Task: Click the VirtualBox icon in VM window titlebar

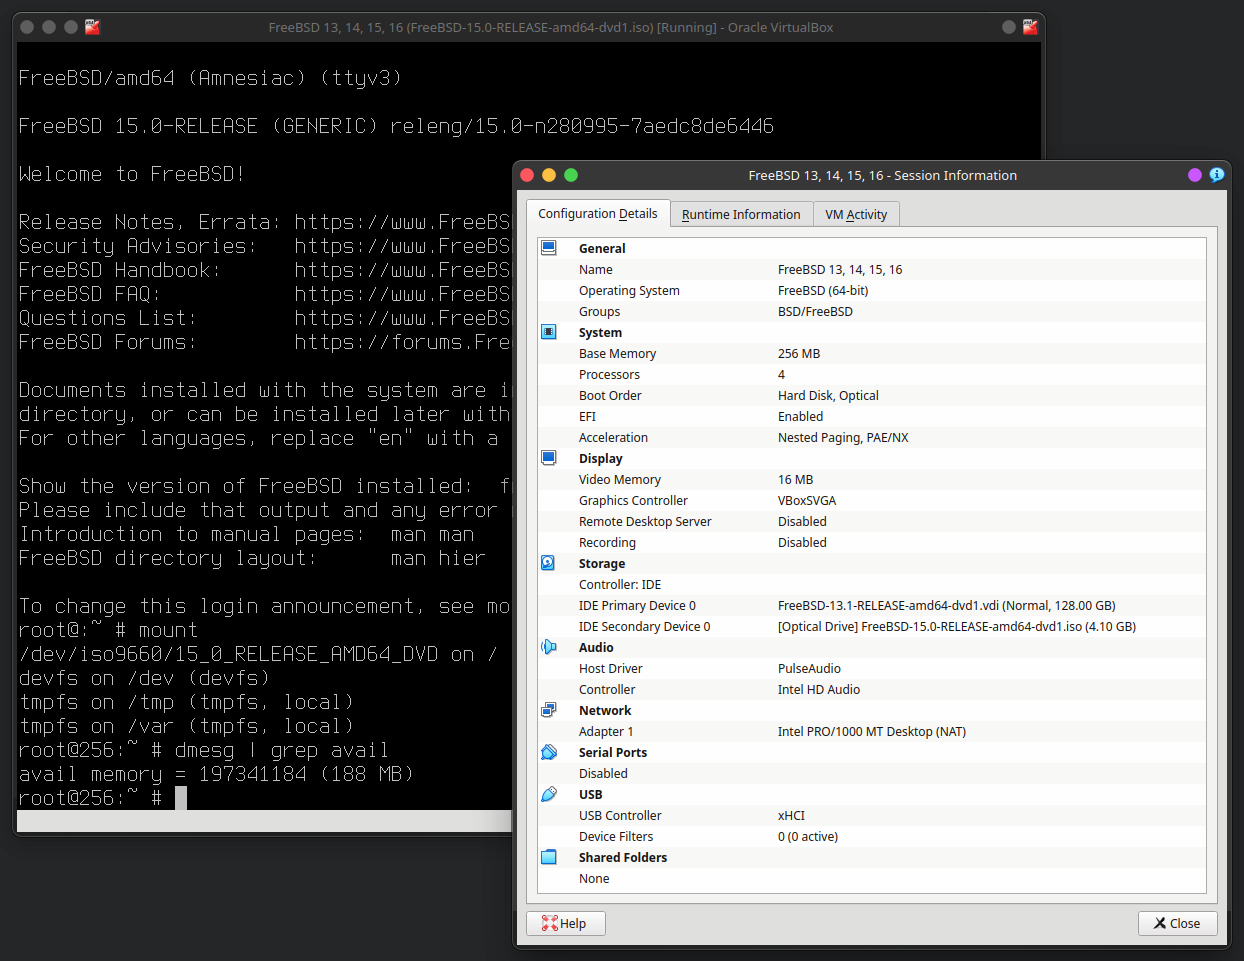Action: (93, 27)
